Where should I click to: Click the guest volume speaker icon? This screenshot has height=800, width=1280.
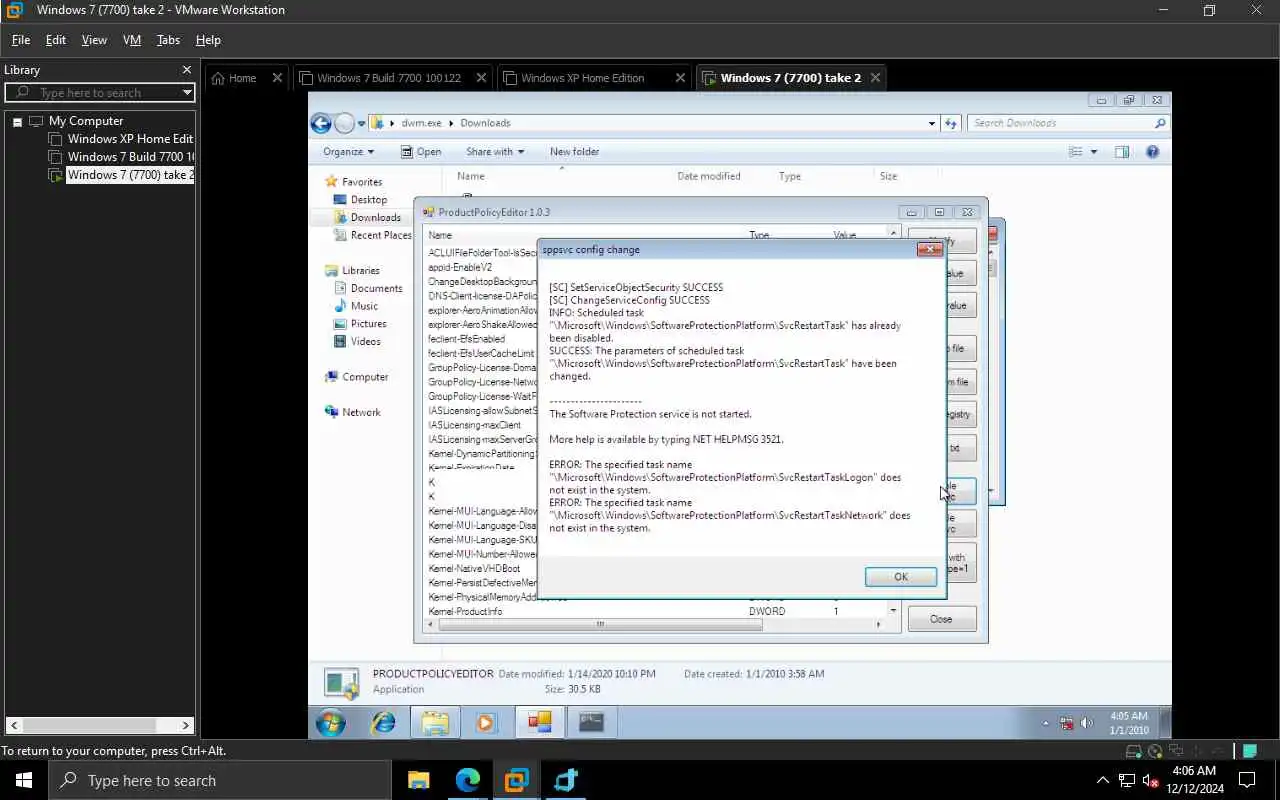pyautogui.click(x=1086, y=723)
